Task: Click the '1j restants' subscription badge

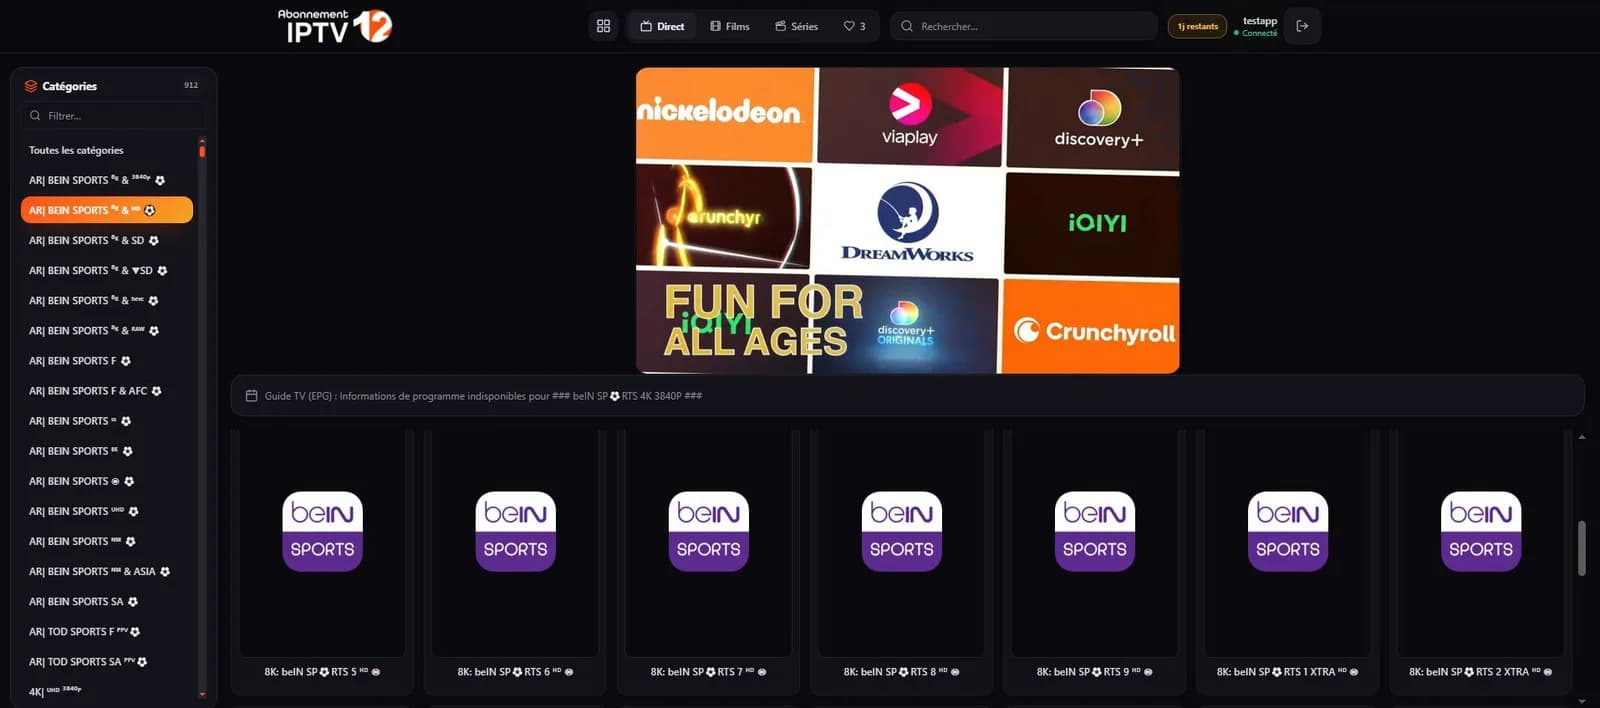Action: [x=1197, y=26]
